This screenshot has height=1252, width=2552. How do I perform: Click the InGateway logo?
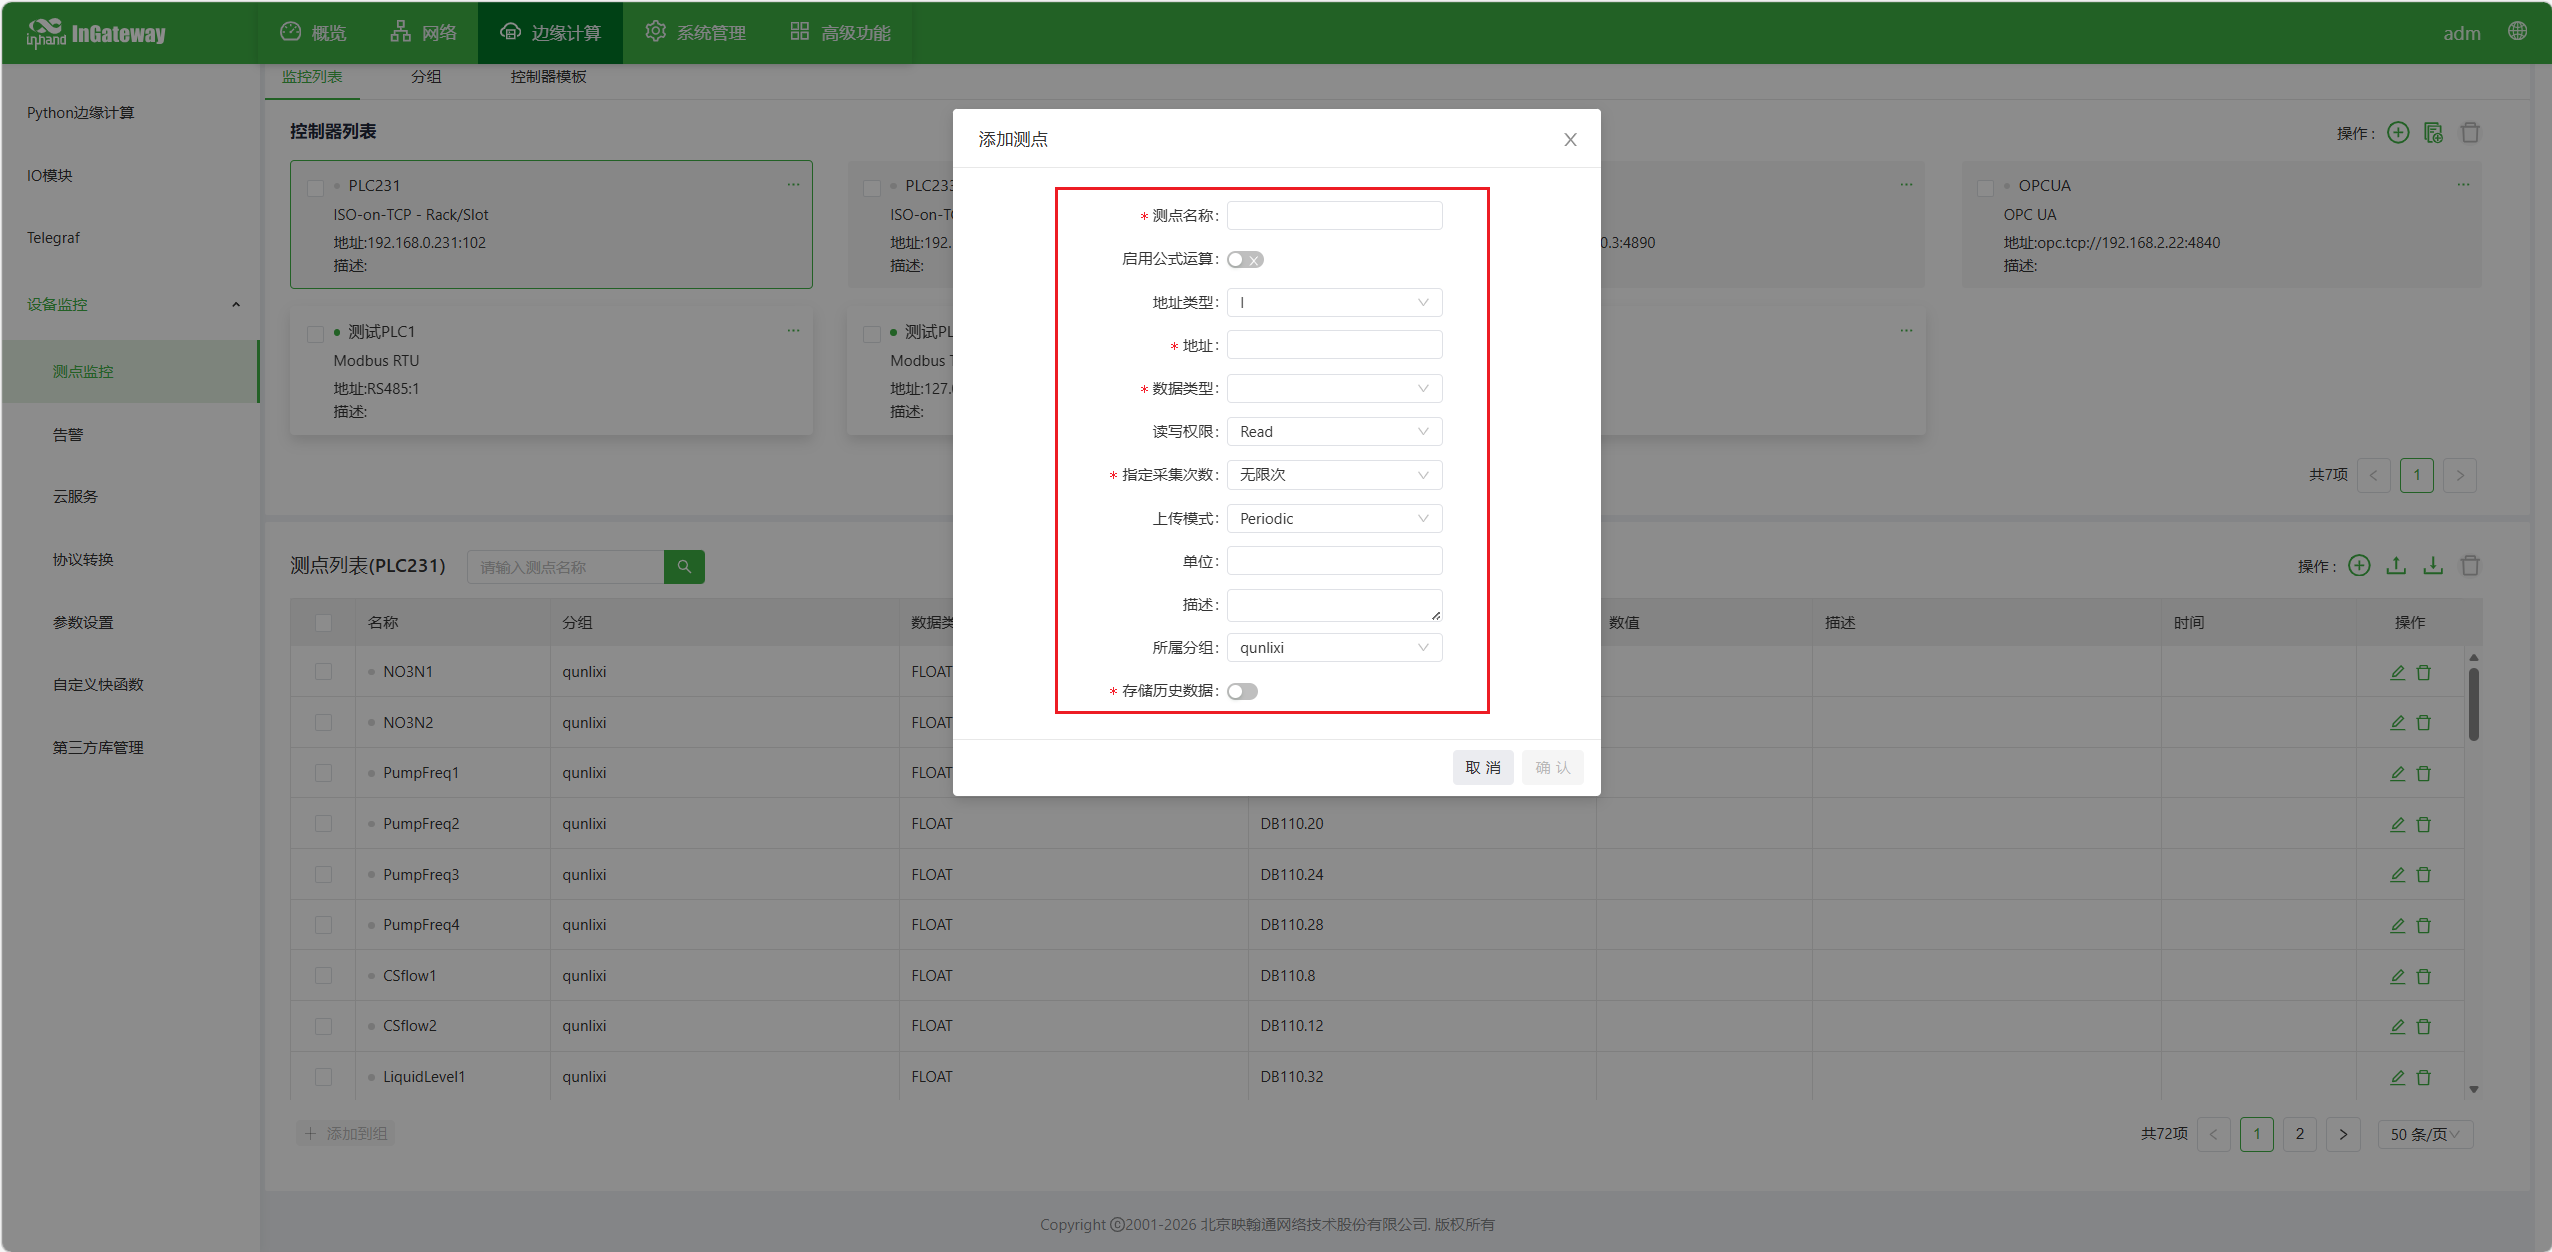(x=97, y=33)
